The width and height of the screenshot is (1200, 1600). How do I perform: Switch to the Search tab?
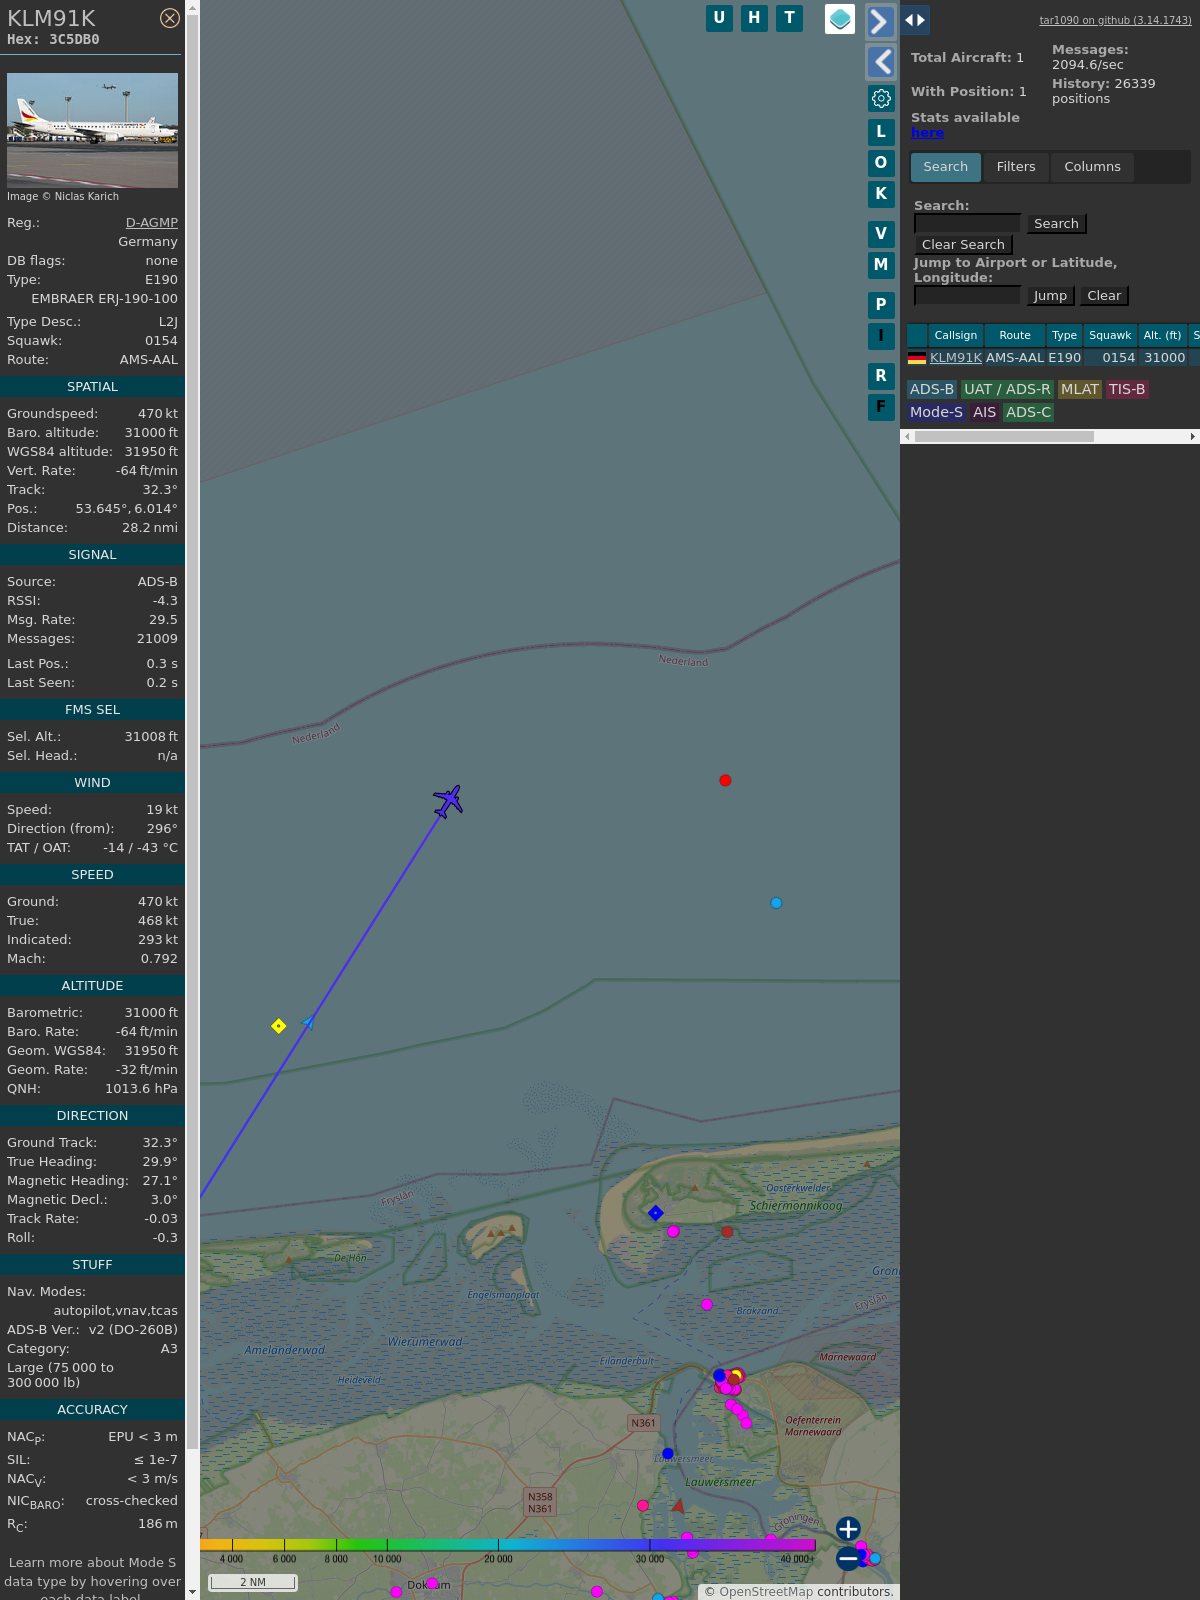pos(946,167)
